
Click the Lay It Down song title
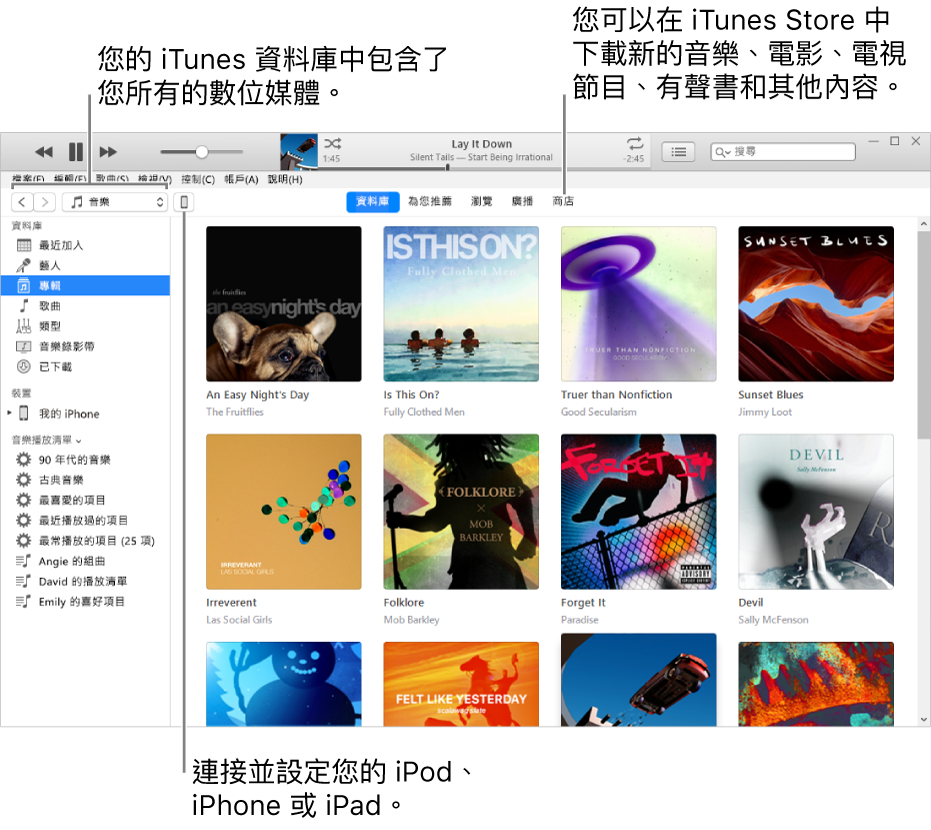[x=482, y=144]
